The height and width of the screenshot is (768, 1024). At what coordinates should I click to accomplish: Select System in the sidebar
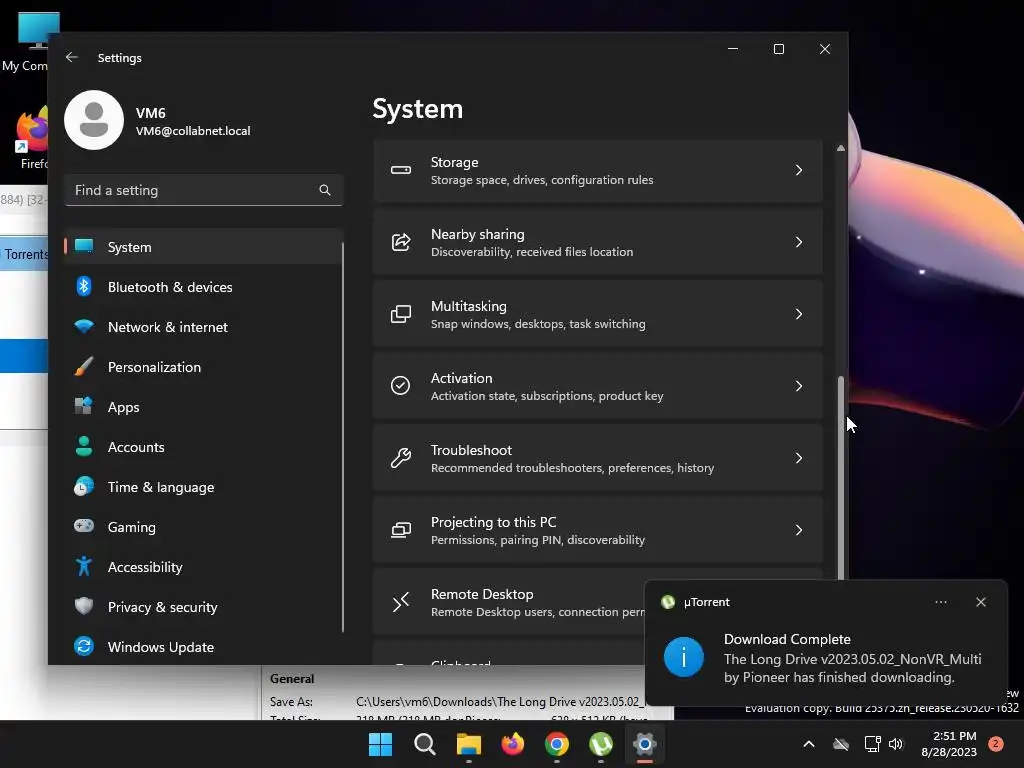point(204,247)
